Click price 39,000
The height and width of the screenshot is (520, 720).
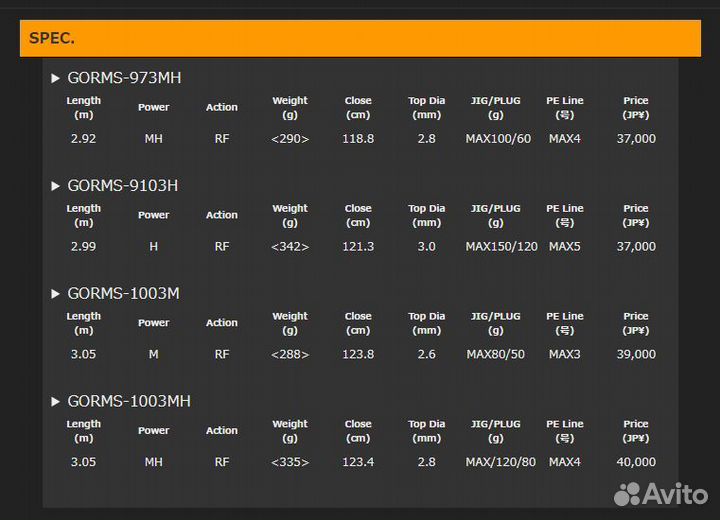[x=636, y=354]
